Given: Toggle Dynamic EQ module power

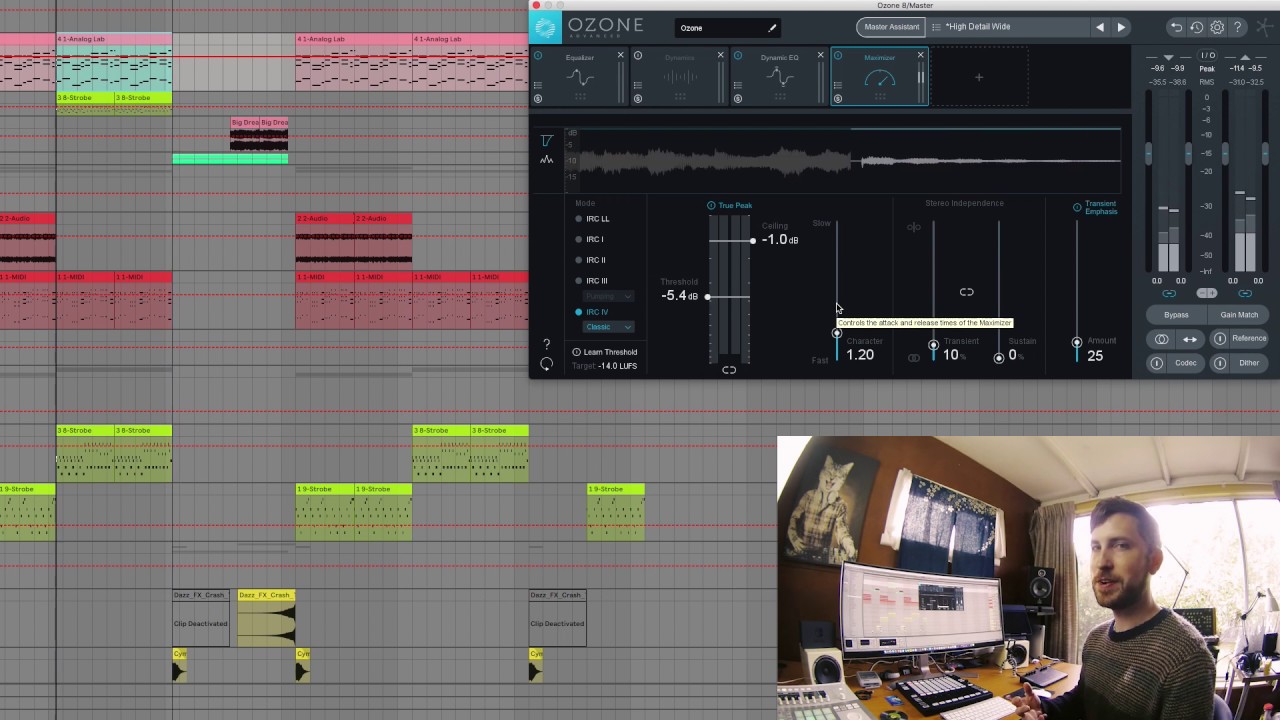Looking at the screenshot, I should pyautogui.click(x=738, y=56).
